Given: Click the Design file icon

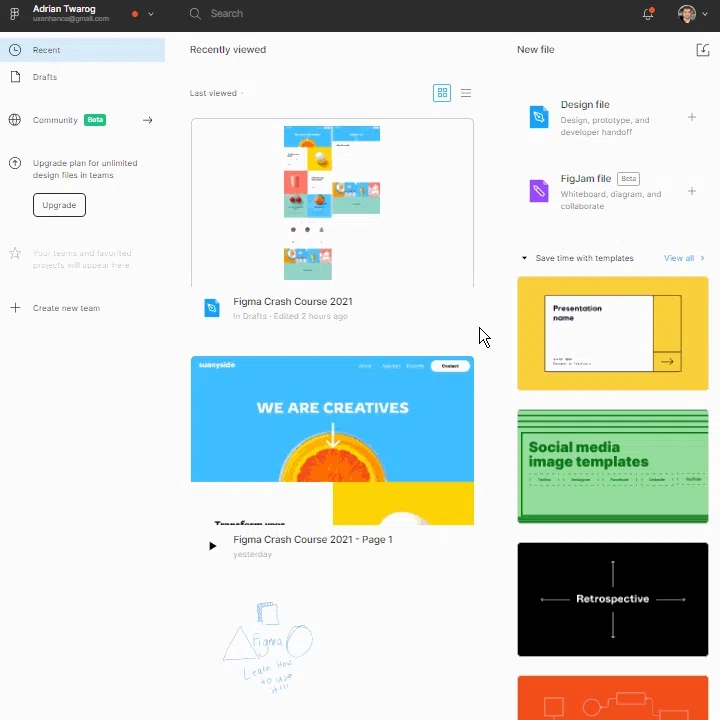Looking at the screenshot, I should tap(539, 117).
